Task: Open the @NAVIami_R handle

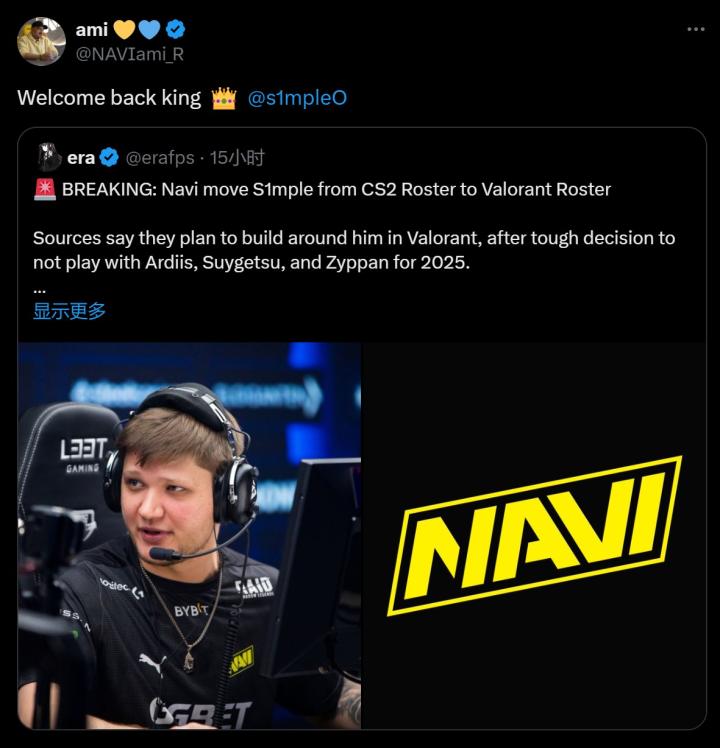Action: pyautogui.click(x=129, y=54)
